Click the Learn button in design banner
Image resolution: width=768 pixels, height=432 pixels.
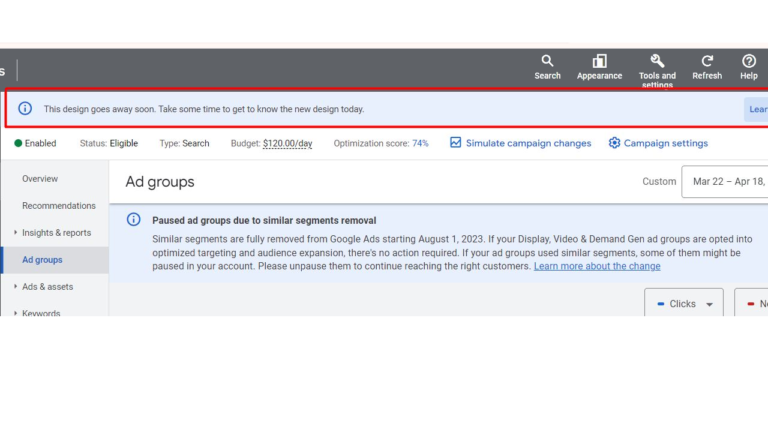pos(756,109)
